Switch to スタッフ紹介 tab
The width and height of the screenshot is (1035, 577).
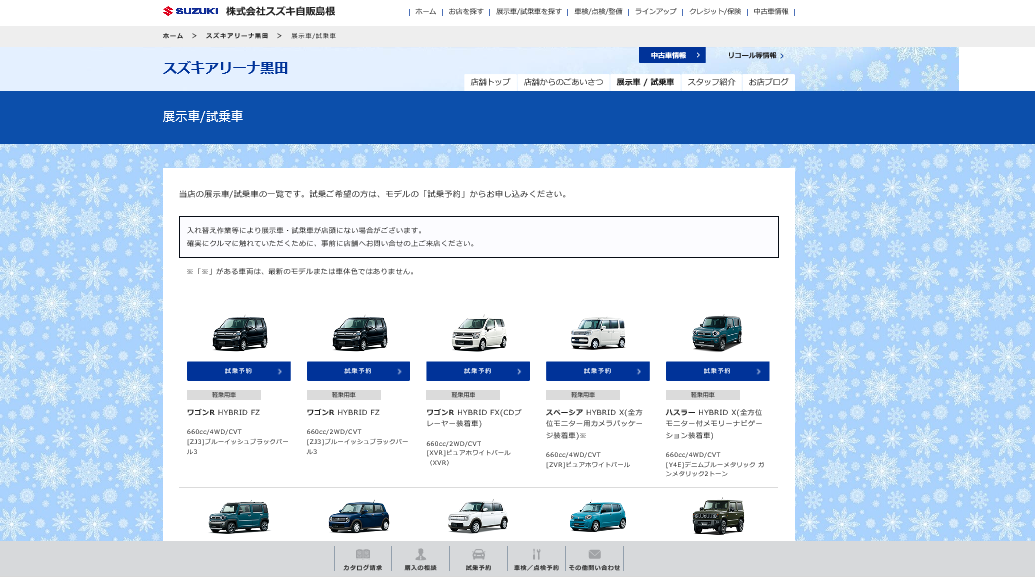coord(711,82)
